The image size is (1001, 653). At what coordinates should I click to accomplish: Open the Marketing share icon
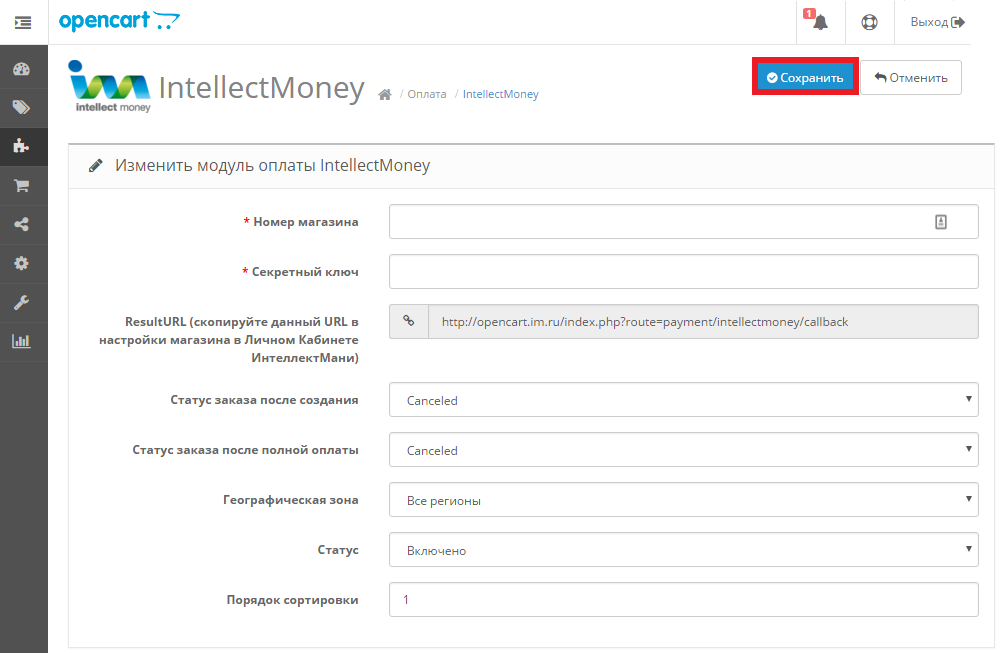point(22,224)
